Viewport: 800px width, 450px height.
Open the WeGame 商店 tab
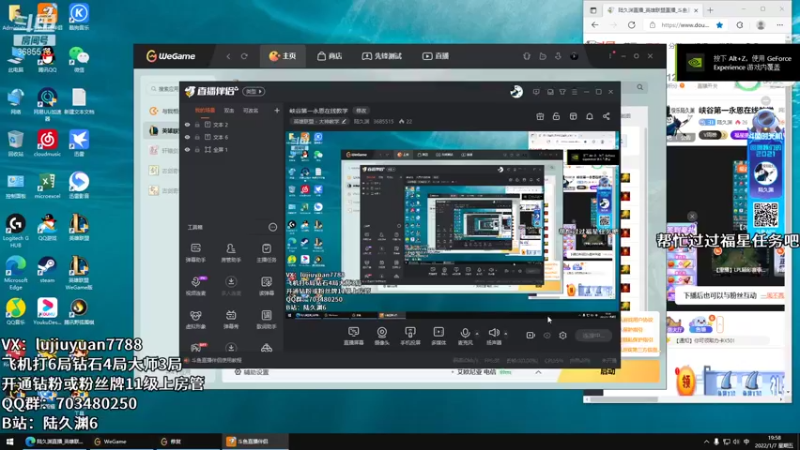[330, 56]
